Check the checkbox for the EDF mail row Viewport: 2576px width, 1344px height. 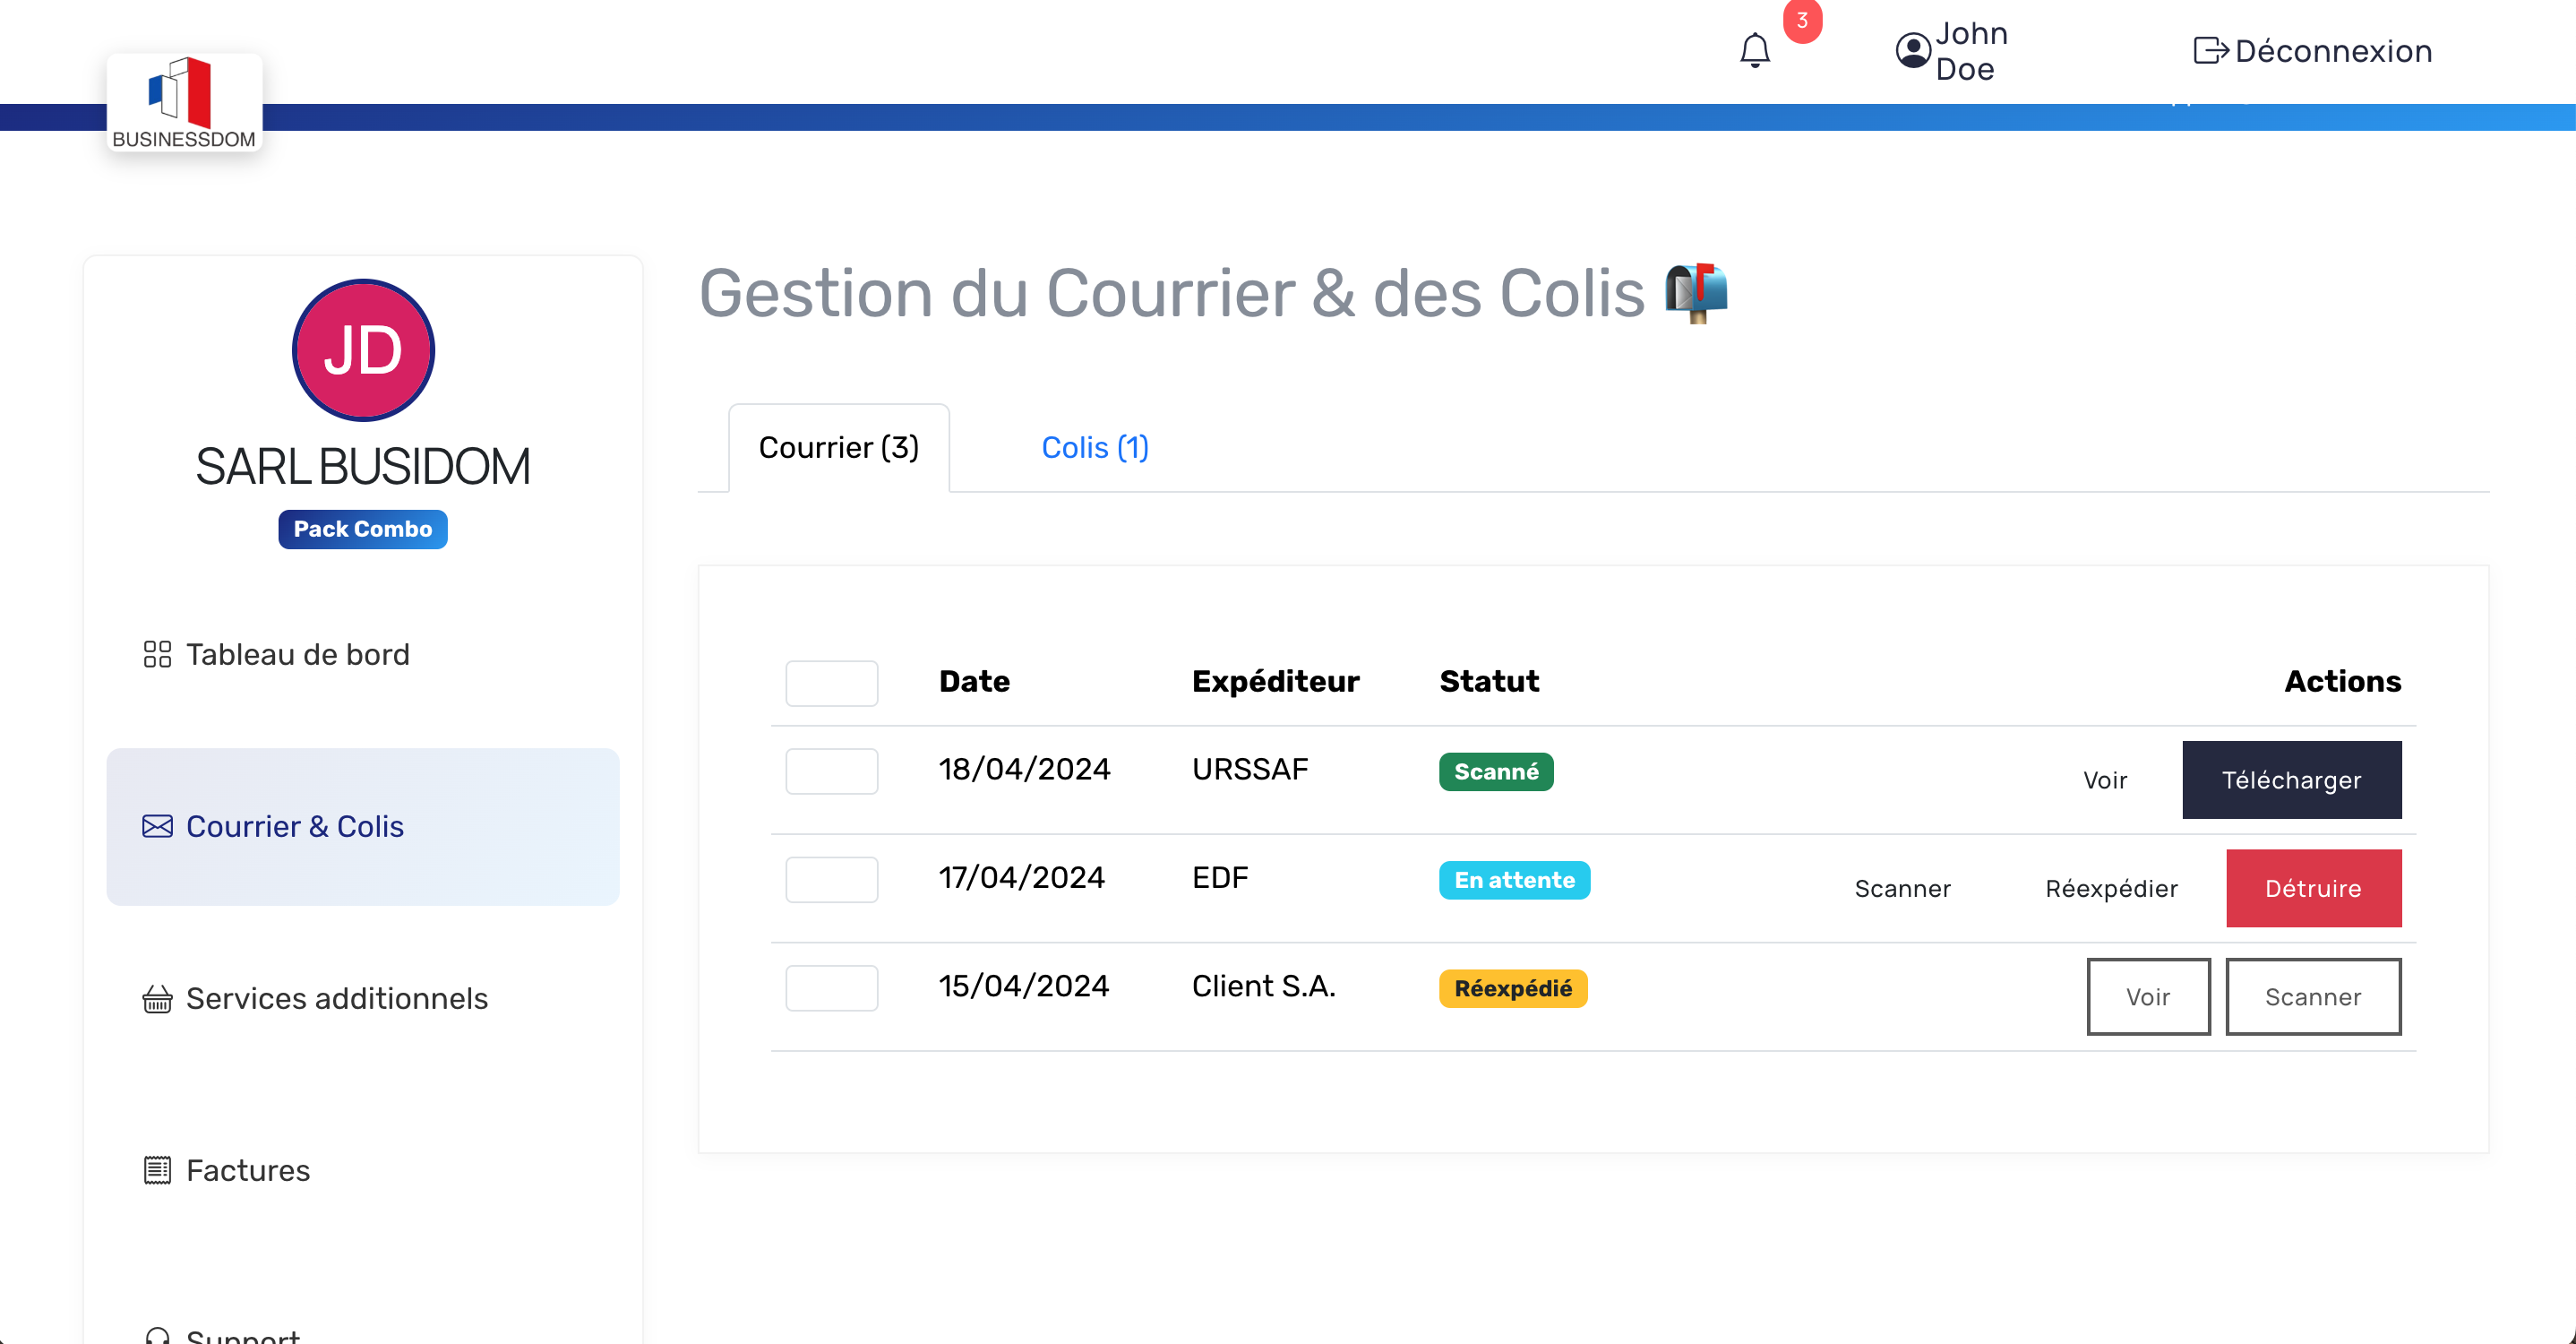(x=831, y=879)
